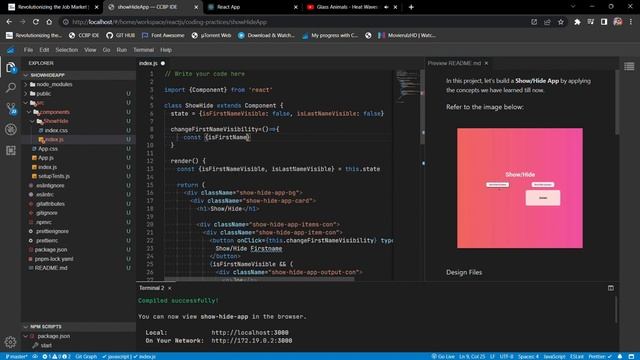Click the IDE logo icon beside File menu

10,50
